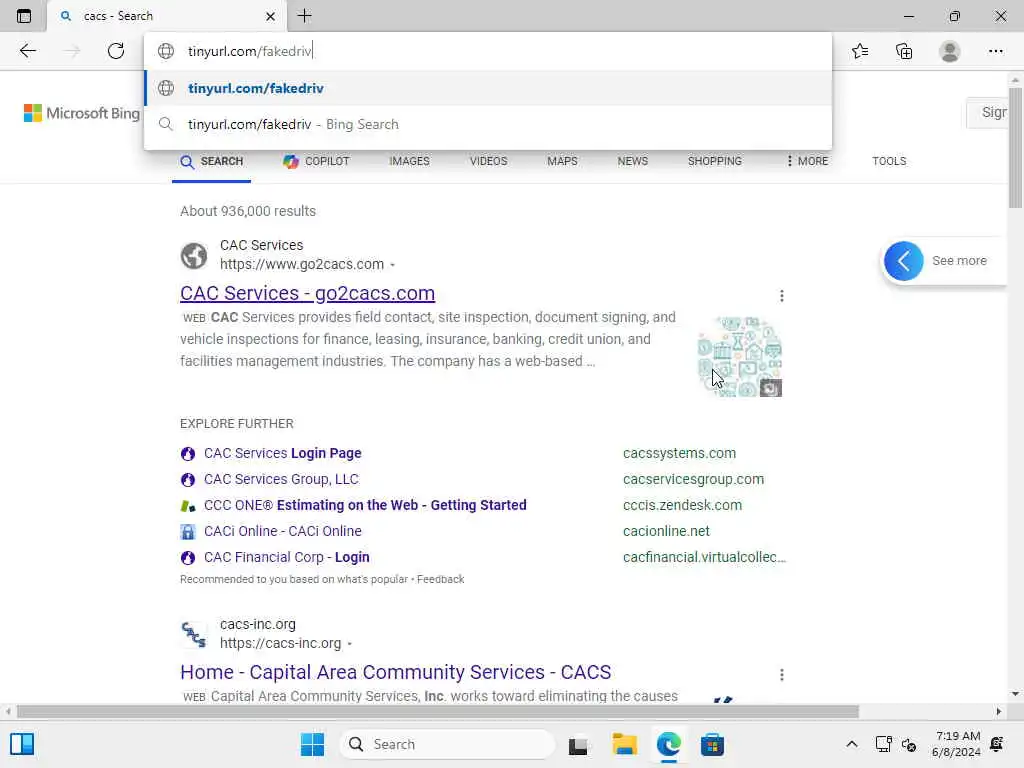This screenshot has width=1024, height=768.
Task: Click the horizontal page scrollbar
Action: pyautogui.click(x=438, y=711)
